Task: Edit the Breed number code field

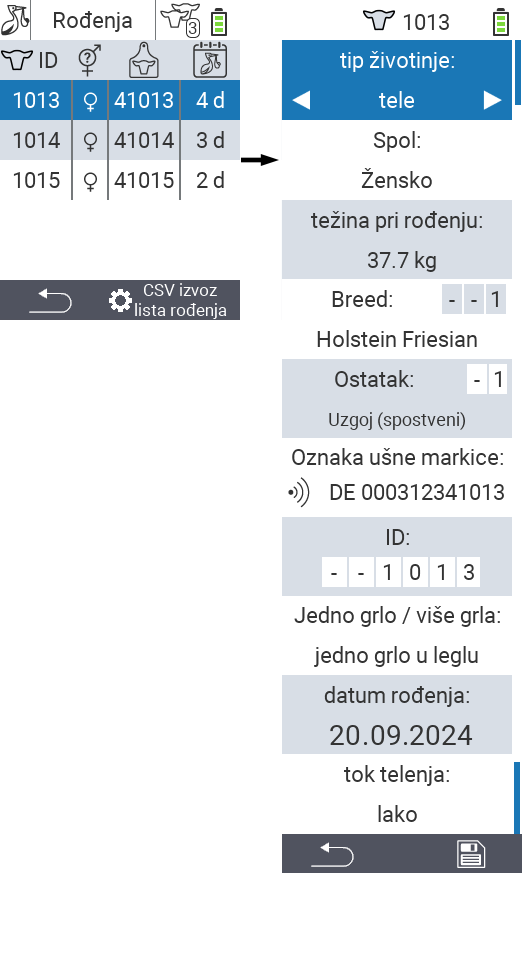Action: click(474, 300)
